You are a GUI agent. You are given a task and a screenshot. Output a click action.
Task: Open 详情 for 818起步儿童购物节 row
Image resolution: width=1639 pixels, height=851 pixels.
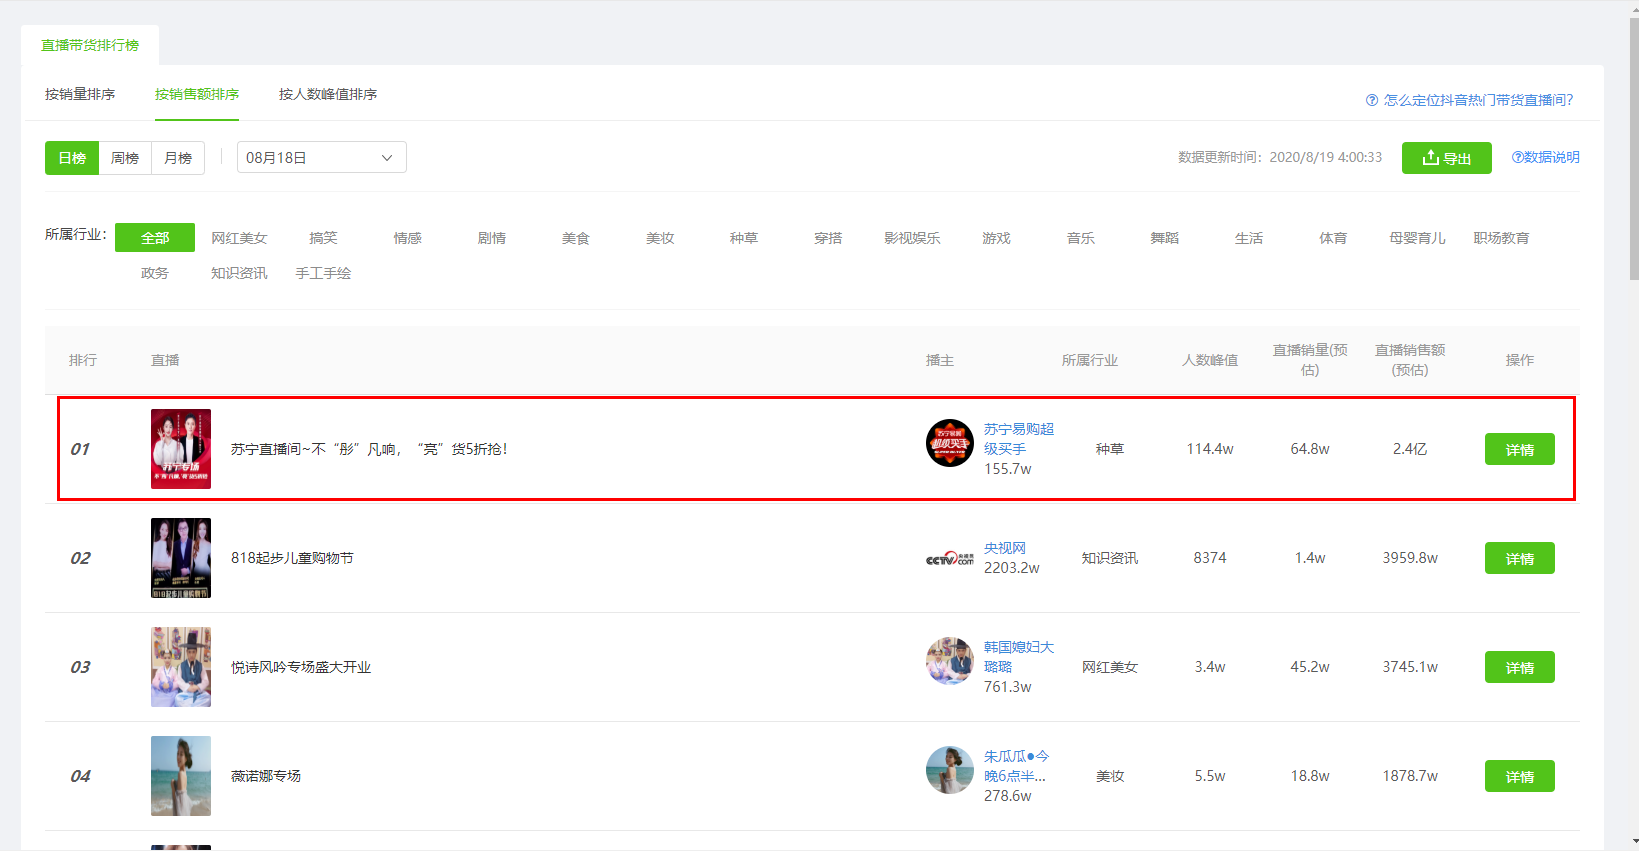tap(1519, 558)
